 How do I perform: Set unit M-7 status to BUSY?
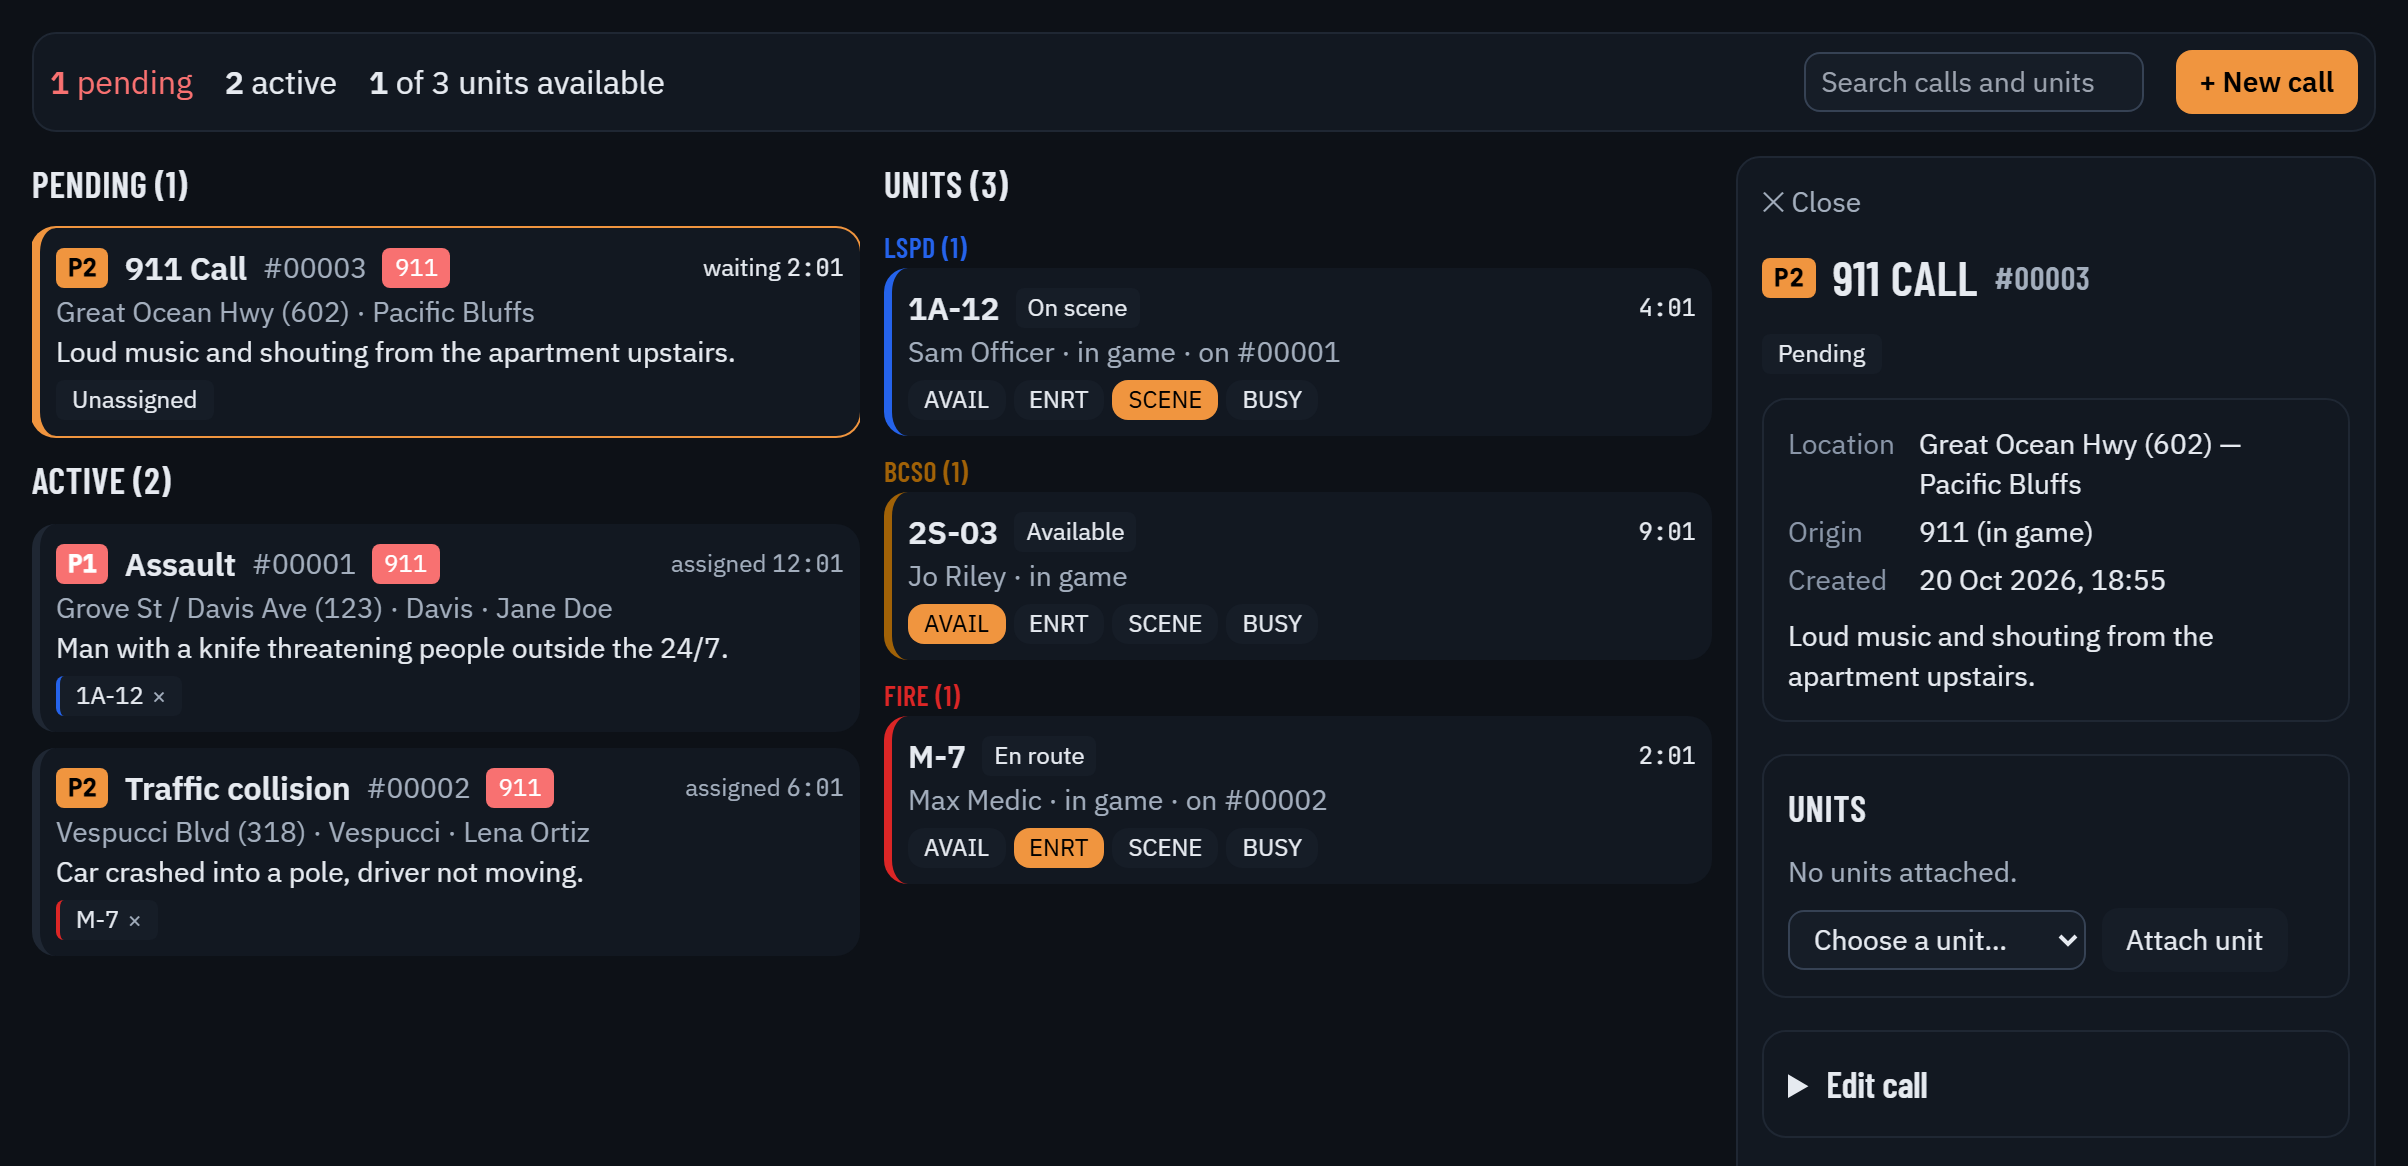pyautogui.click(x=1272, y=848)
